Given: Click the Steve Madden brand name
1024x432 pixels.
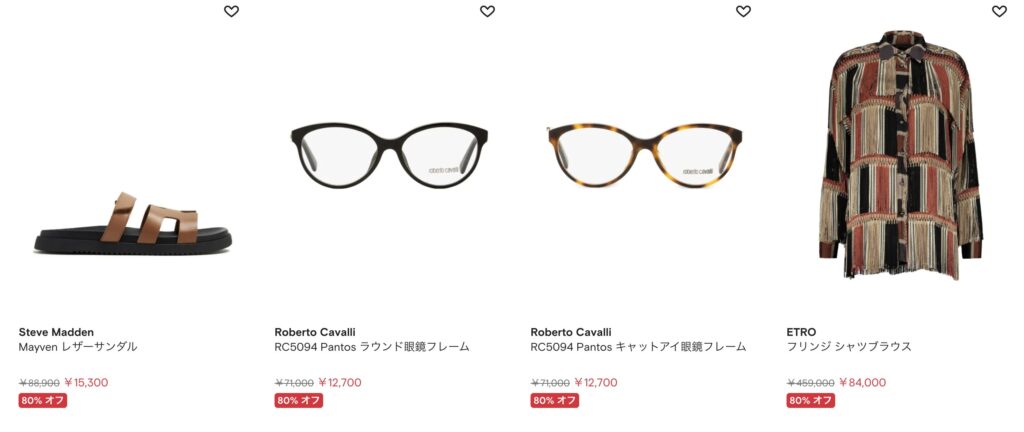Looking at the screenshot, I should 56,332.
